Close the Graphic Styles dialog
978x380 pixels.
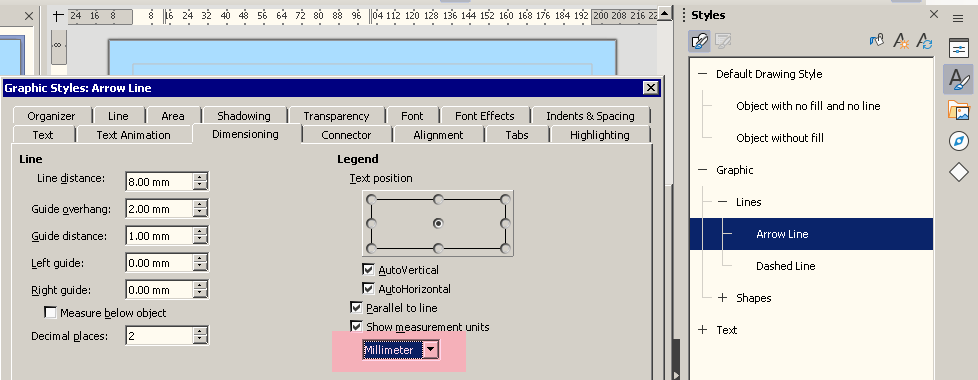point(651,88)
